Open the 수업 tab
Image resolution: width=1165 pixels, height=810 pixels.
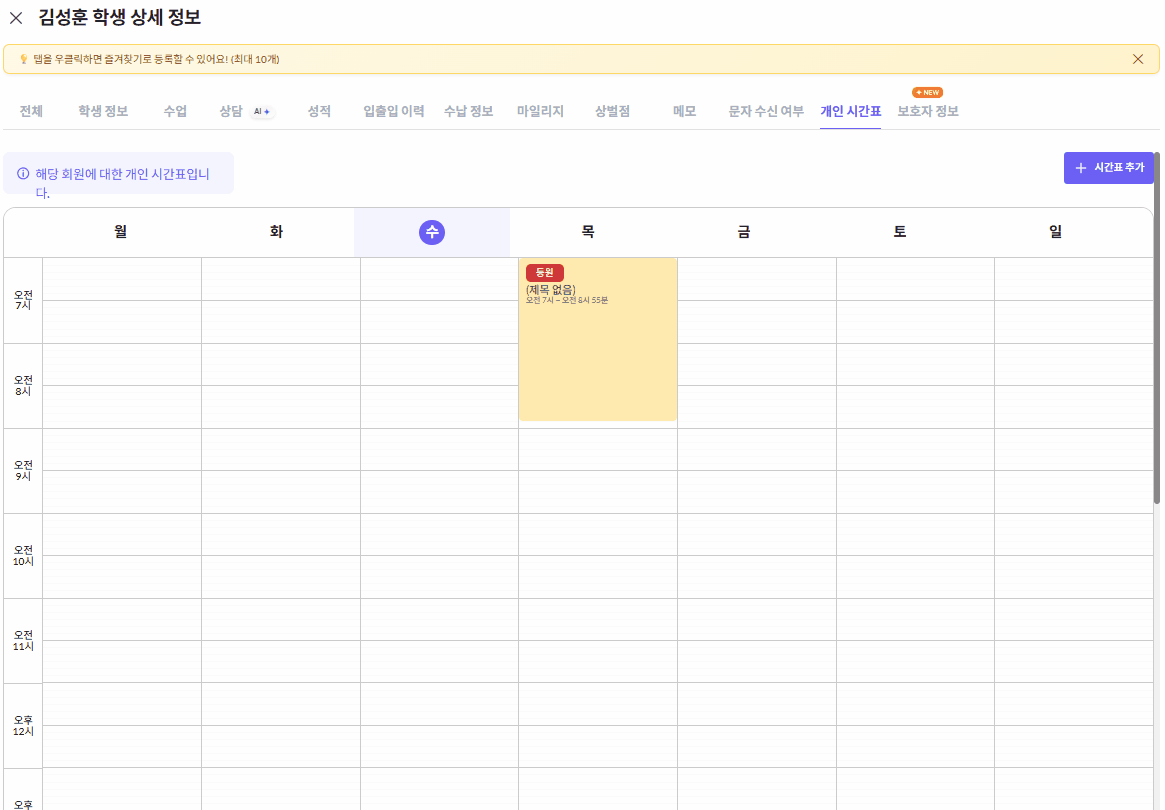[x=175, y=111]
